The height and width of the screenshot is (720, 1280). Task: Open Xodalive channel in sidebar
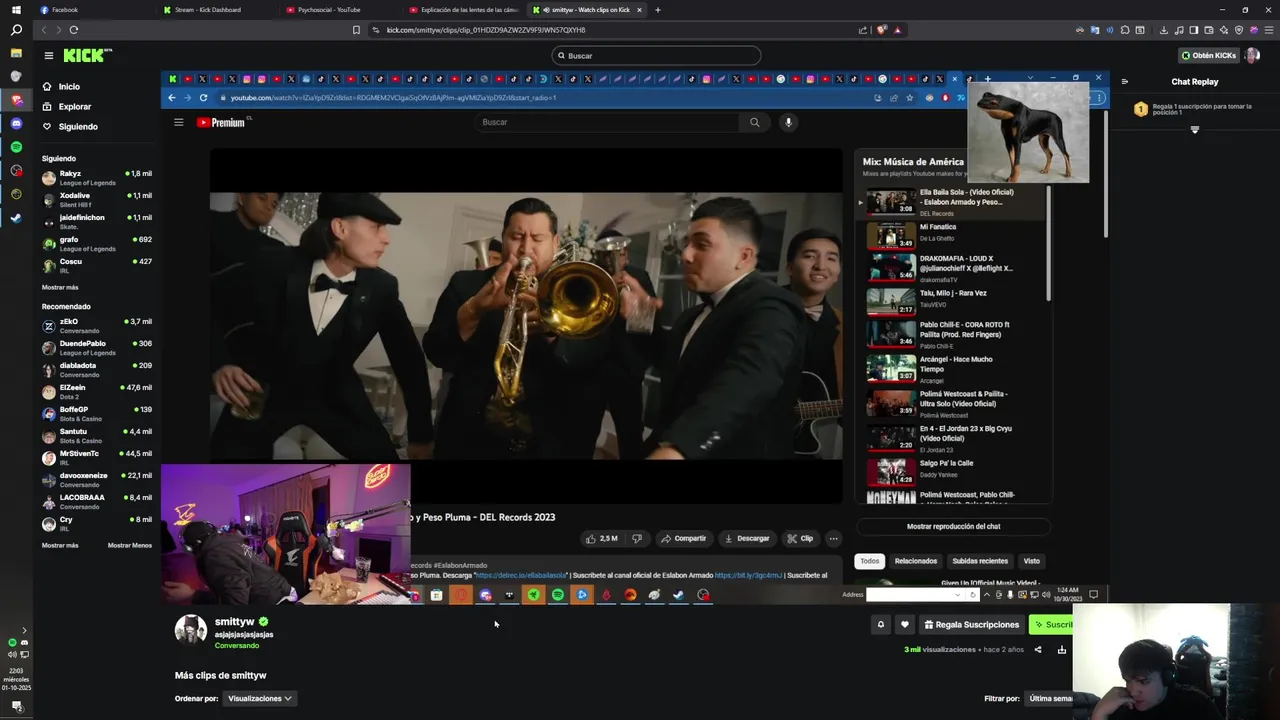pyautogui.click(x=97, y=200)
